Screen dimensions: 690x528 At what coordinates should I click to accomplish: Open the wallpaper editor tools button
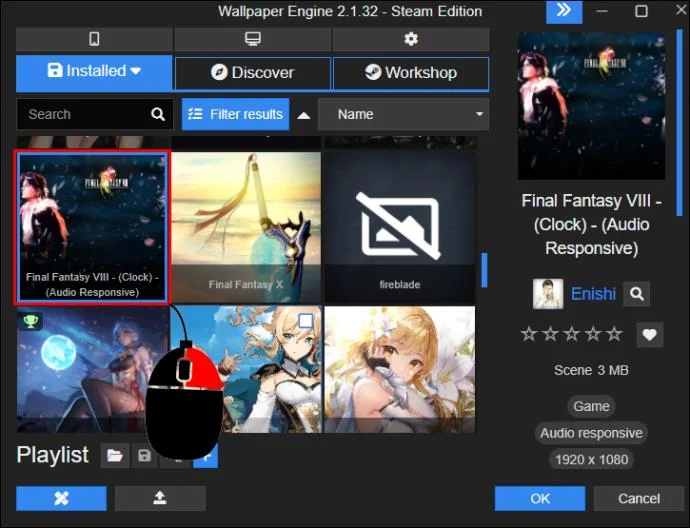point(61,499)
